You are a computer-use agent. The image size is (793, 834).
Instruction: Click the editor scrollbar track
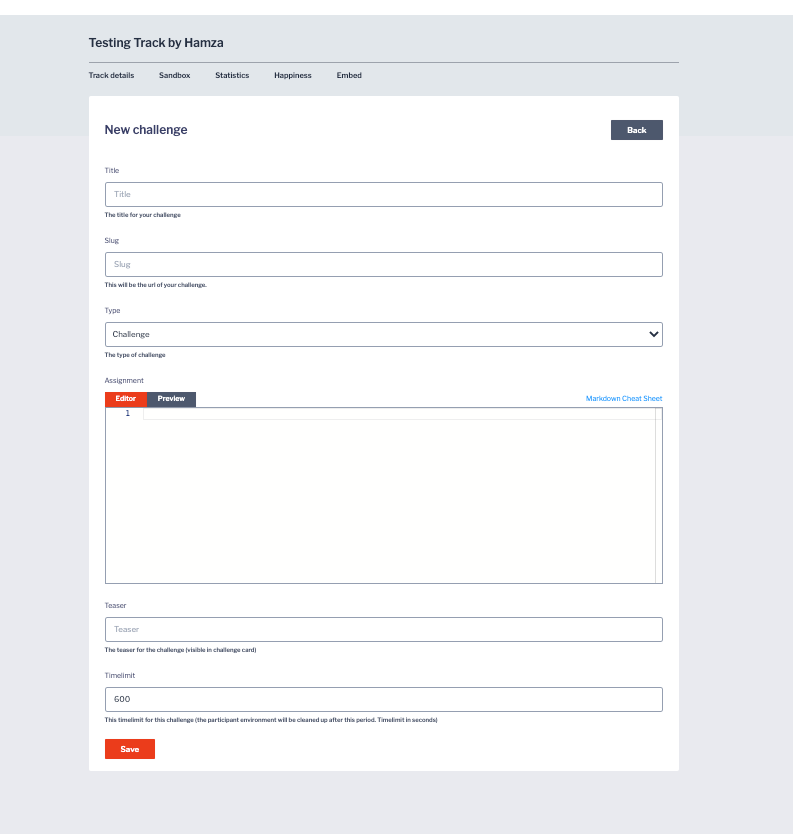pyautogui.click(x=659, y=495)
